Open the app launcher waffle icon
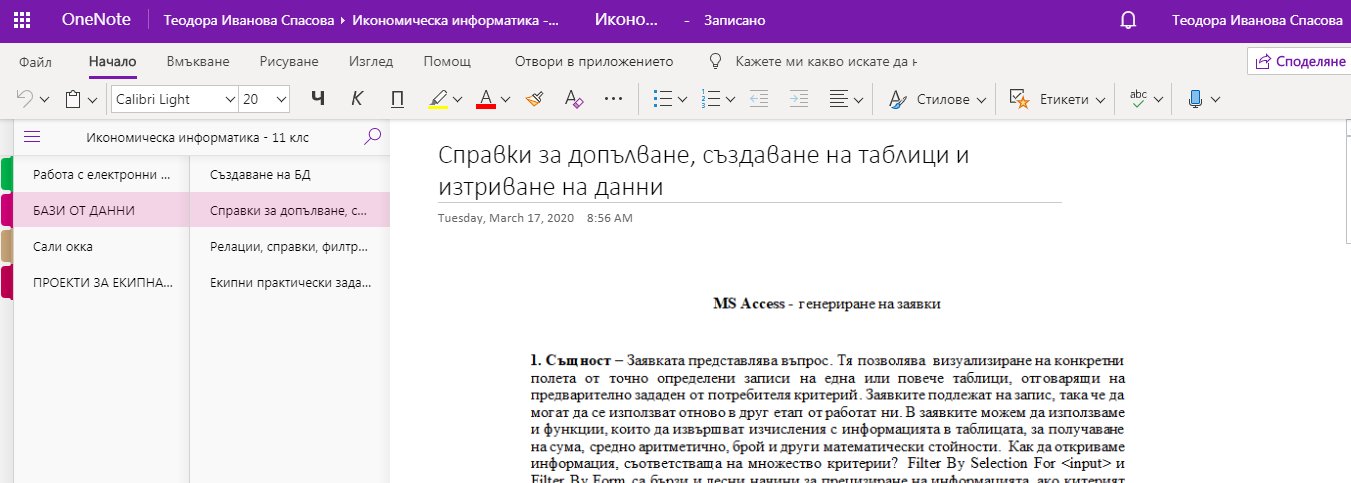Image resolution: width=1351 pixels, height=483 pixels. click(x=22, y=20)
